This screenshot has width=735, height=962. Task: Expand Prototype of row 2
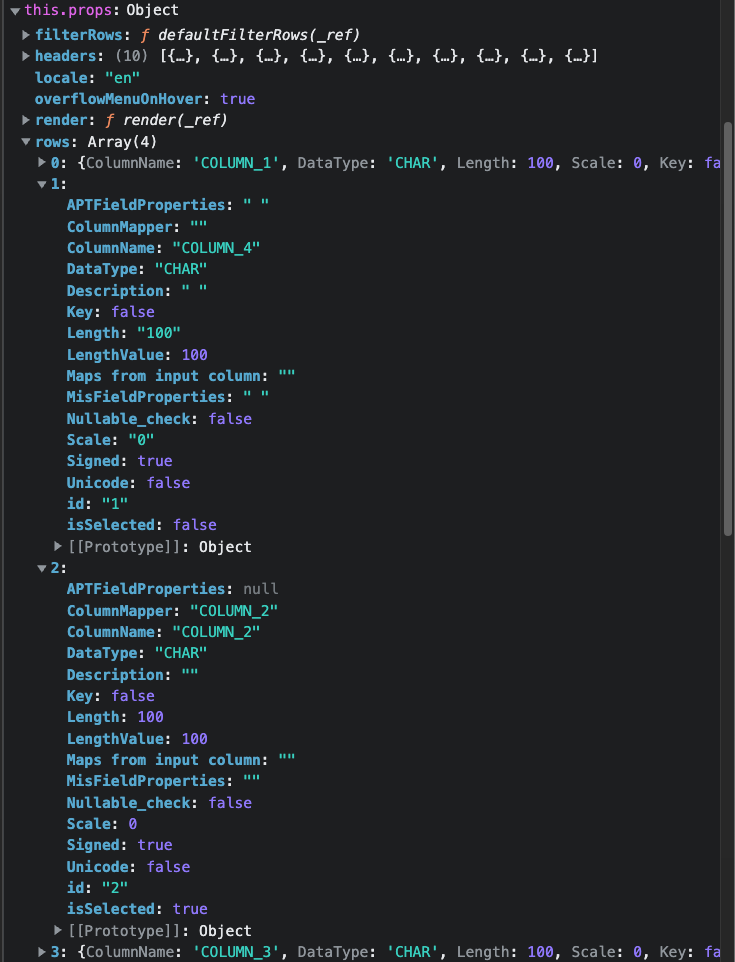58,930
